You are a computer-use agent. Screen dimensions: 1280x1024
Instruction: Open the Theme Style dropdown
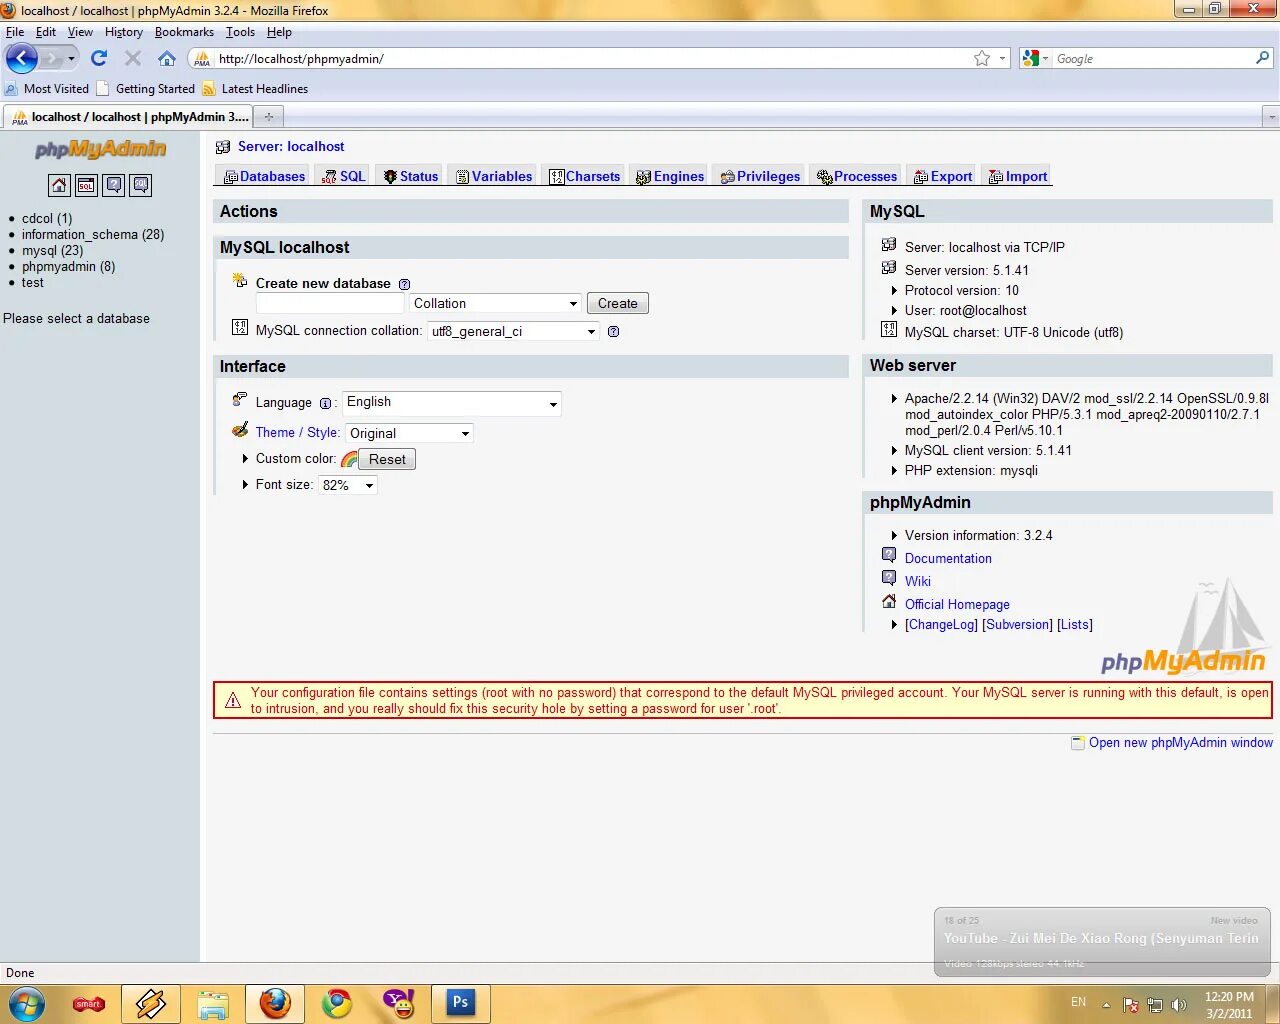click(409, 433)
